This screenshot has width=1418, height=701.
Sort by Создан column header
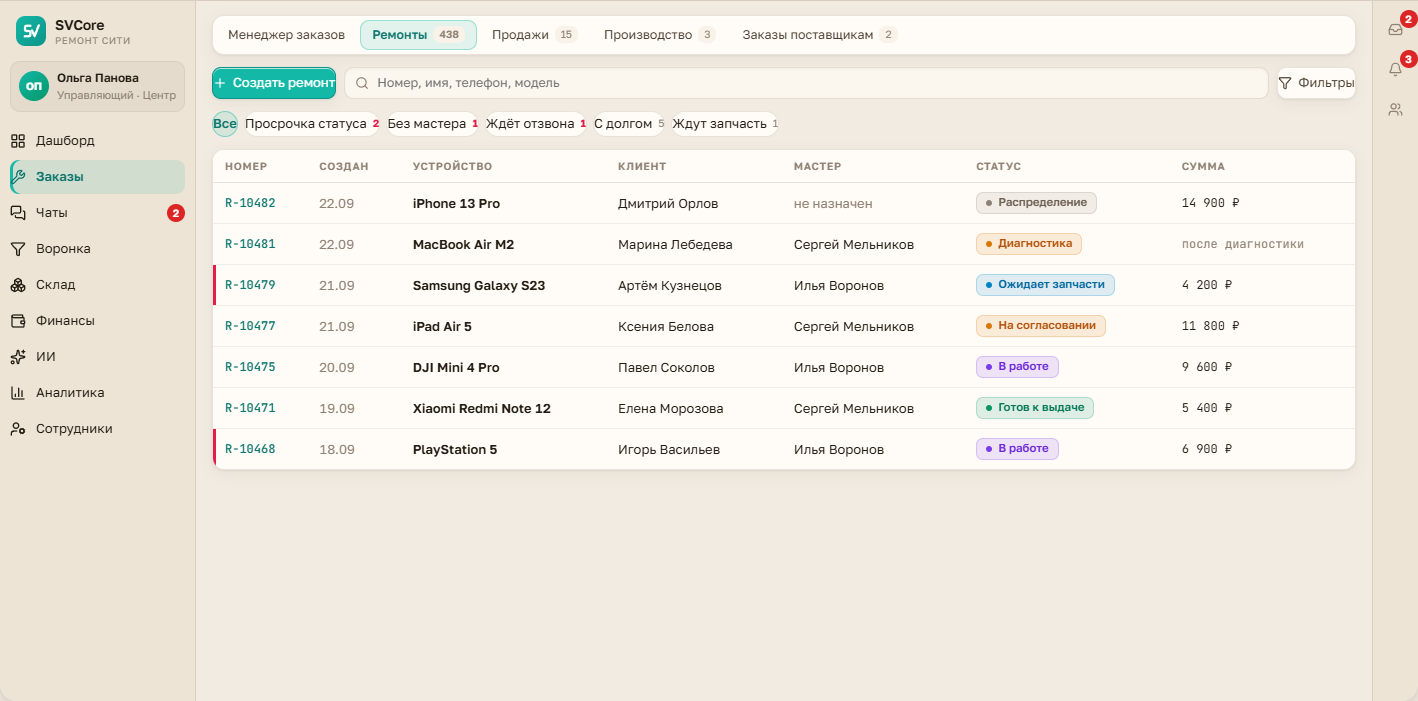coord(344,166)
